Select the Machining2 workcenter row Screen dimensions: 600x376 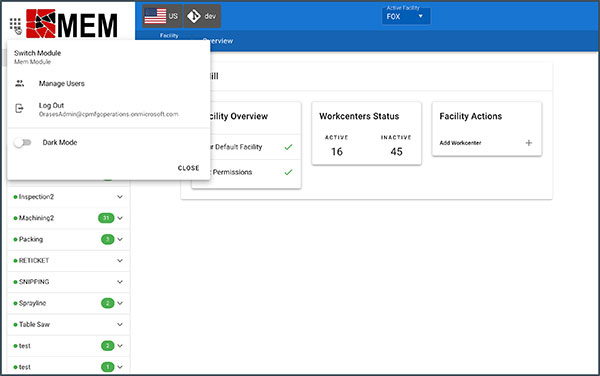(69, 218)
